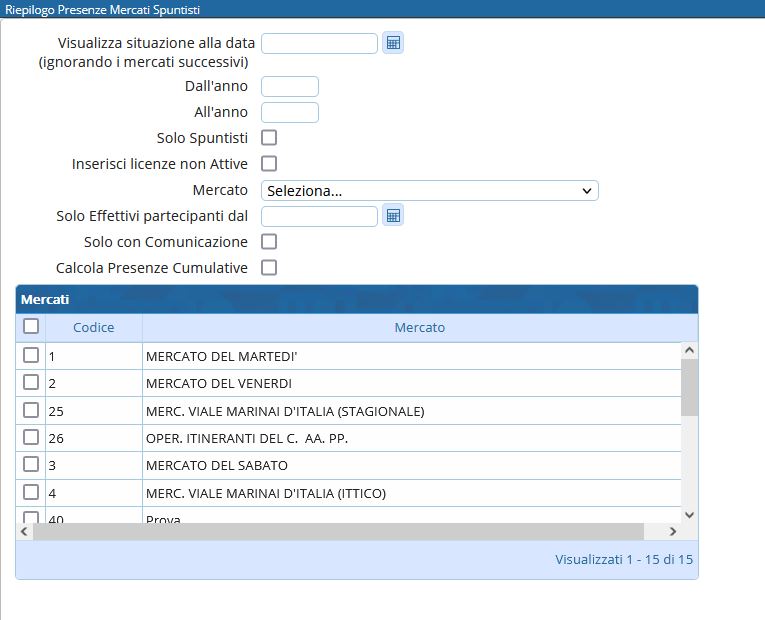
Task: Select checkbox for MERCATO DEL SABATO row
Action: click(31, 465)
